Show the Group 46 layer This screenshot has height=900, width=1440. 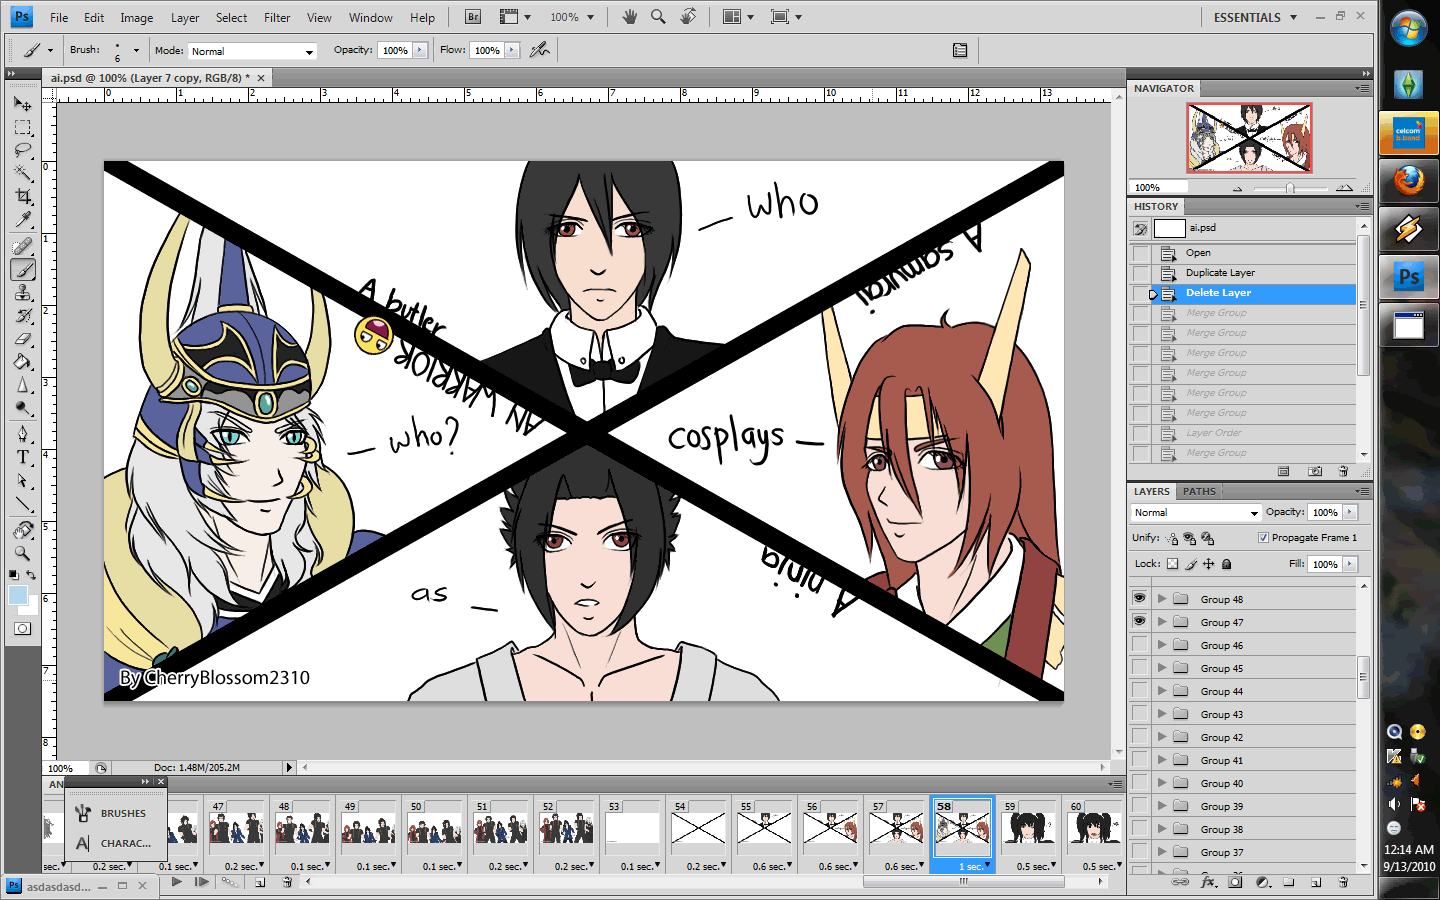pos(1139,645)
